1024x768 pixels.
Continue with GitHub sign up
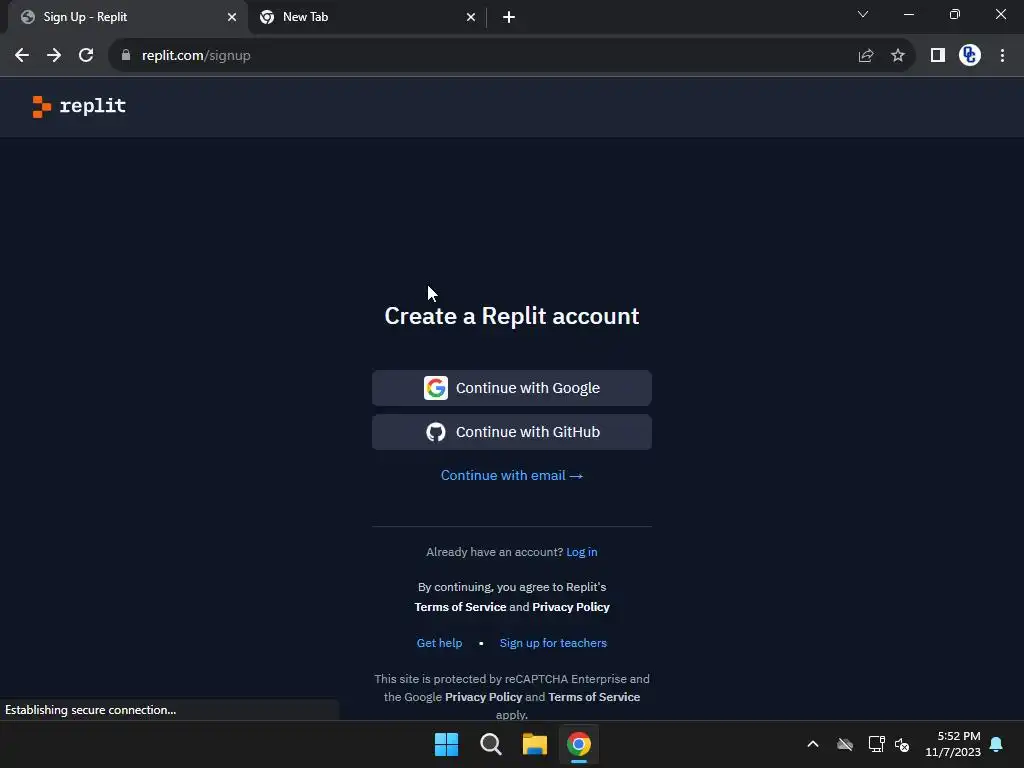pos(512,432)
